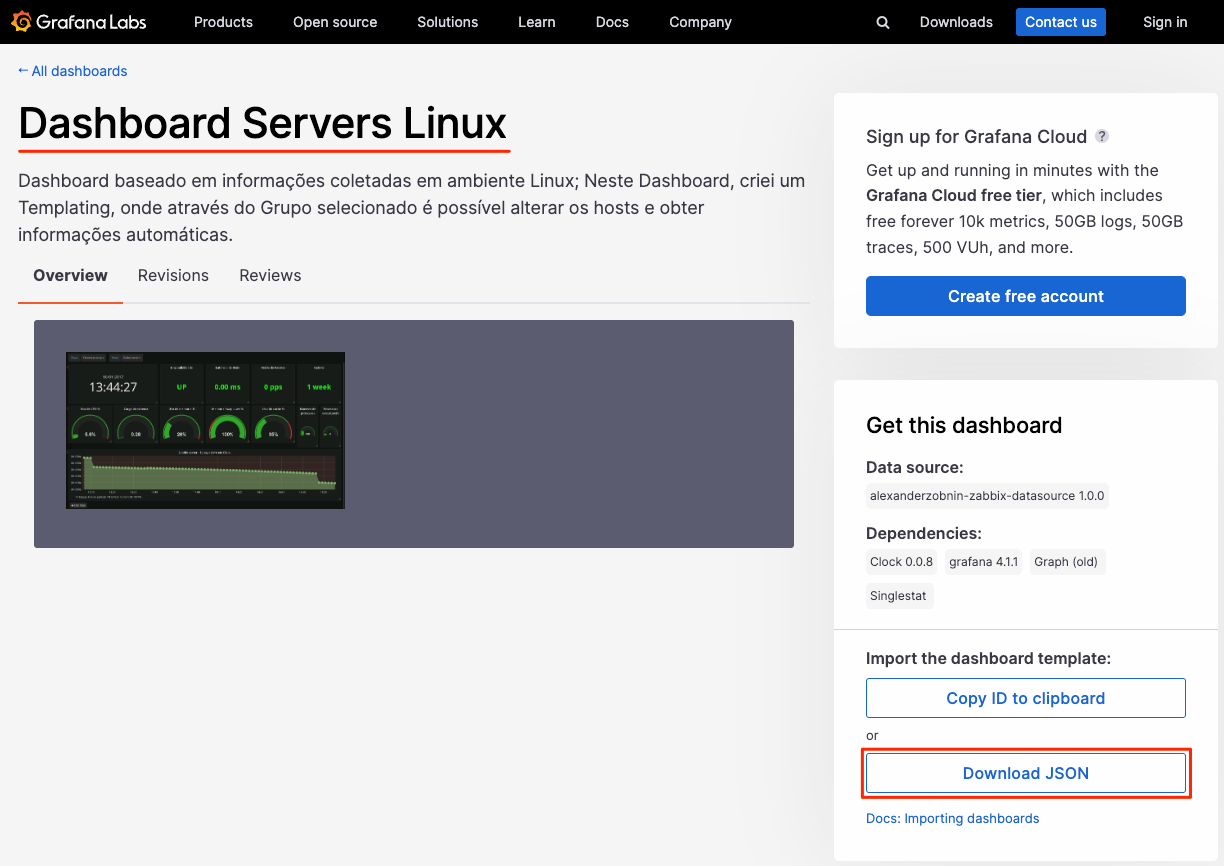Screen dimensions: 1224x866
Task: Open the search function
Action: (882, 21)
